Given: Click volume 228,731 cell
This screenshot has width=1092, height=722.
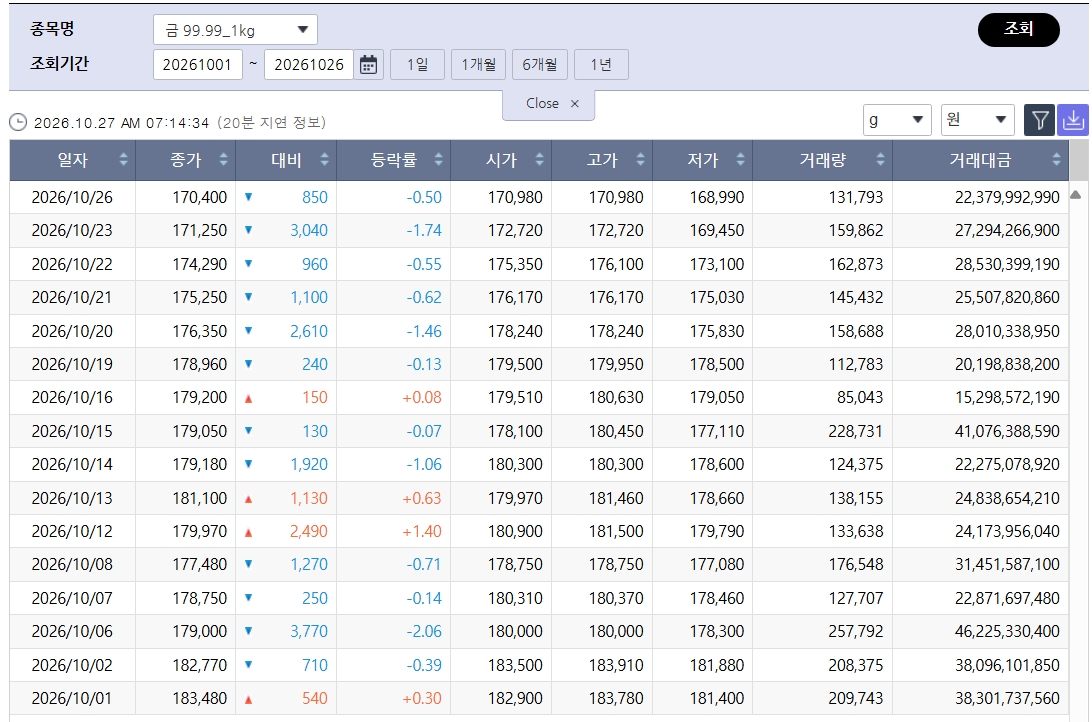Looking at the screenshot, I should tap(822, 431).
